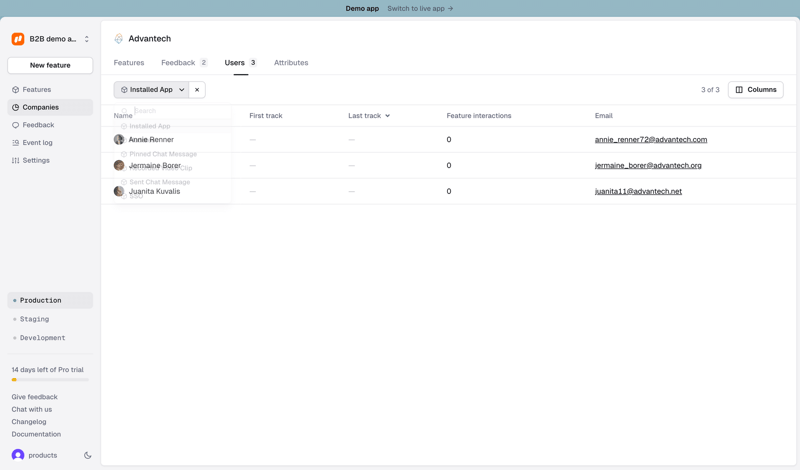Click Annie Renner's avatar
Screen dimensions: 800x470
[x=119, y=139]
